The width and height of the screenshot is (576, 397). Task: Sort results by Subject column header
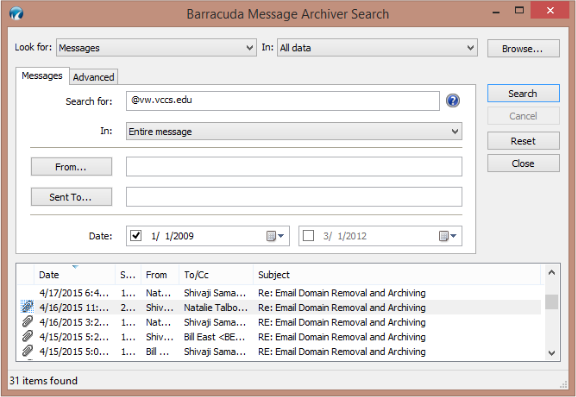[x=397, y=275]
